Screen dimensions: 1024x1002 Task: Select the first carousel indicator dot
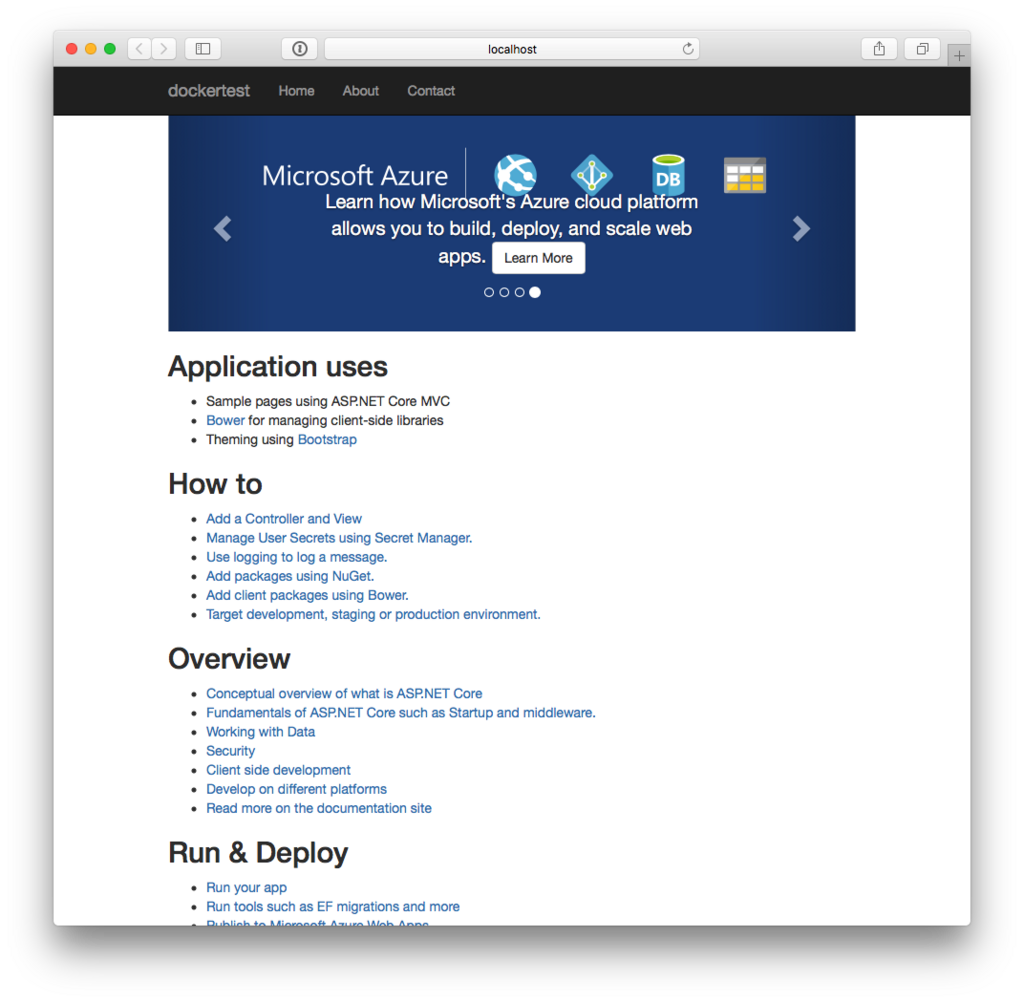coord(488,293)
